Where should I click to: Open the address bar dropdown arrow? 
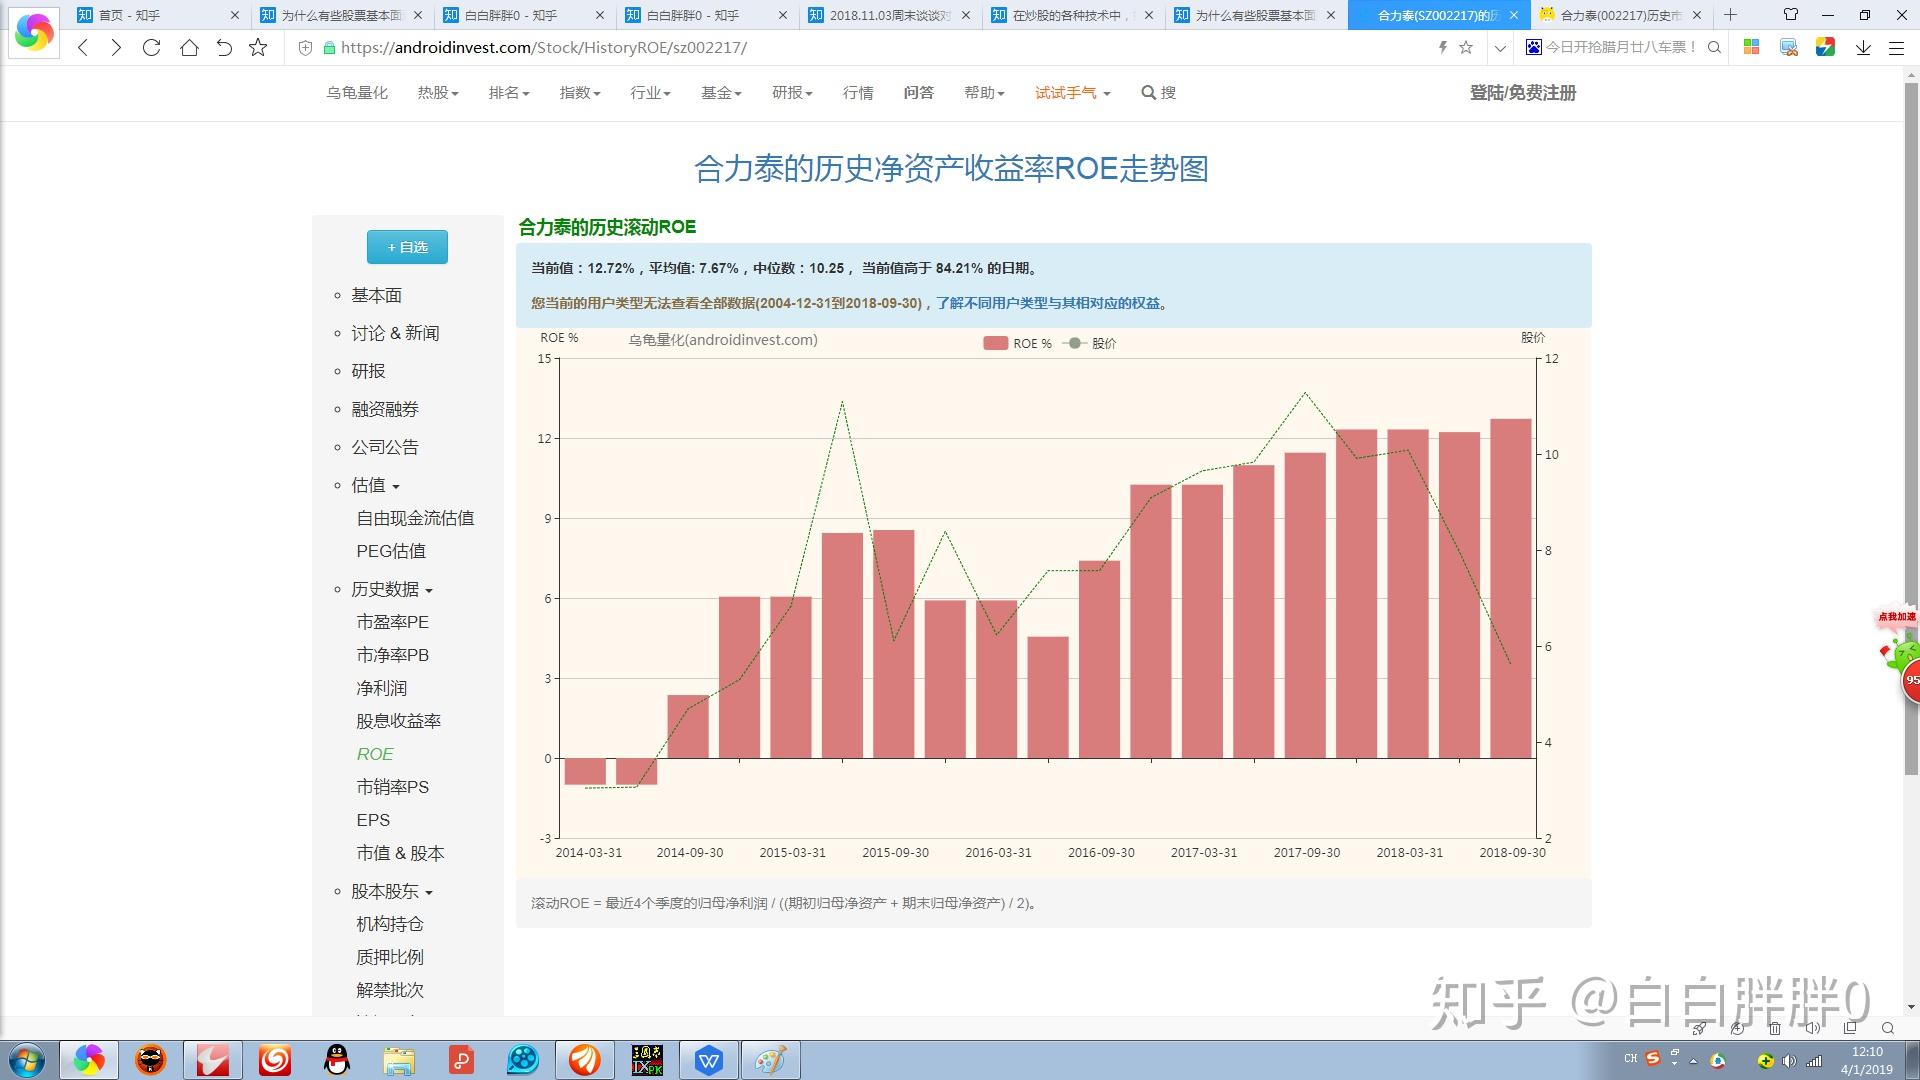tap(1499, 48)
